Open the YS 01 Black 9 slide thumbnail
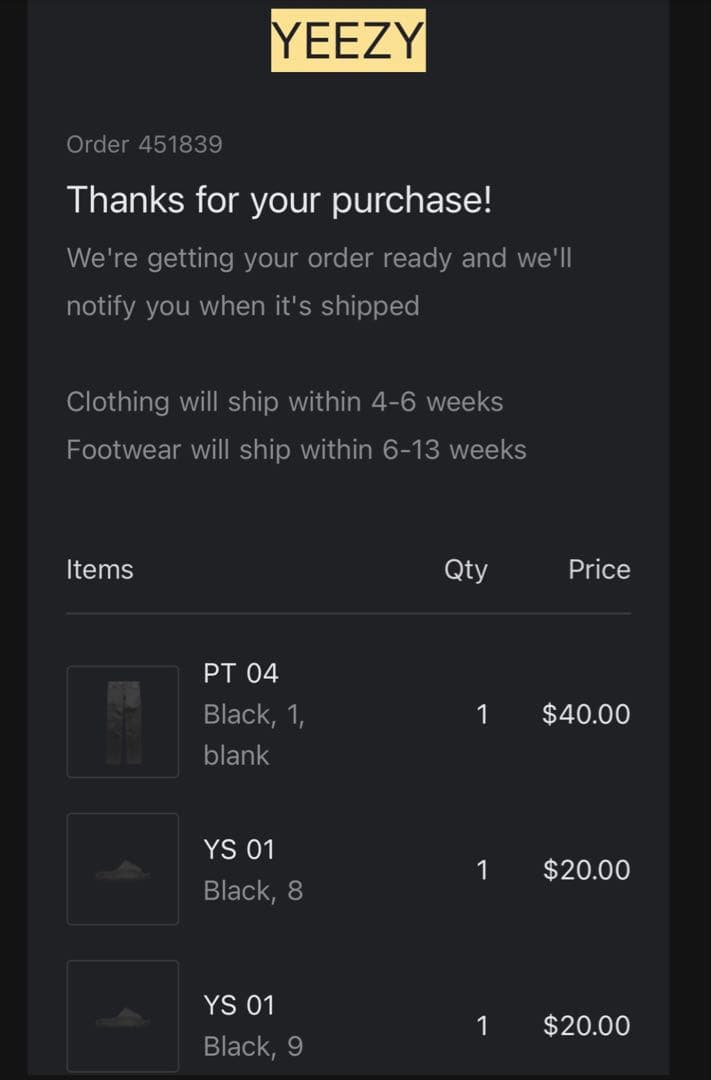 point(123,1016)
